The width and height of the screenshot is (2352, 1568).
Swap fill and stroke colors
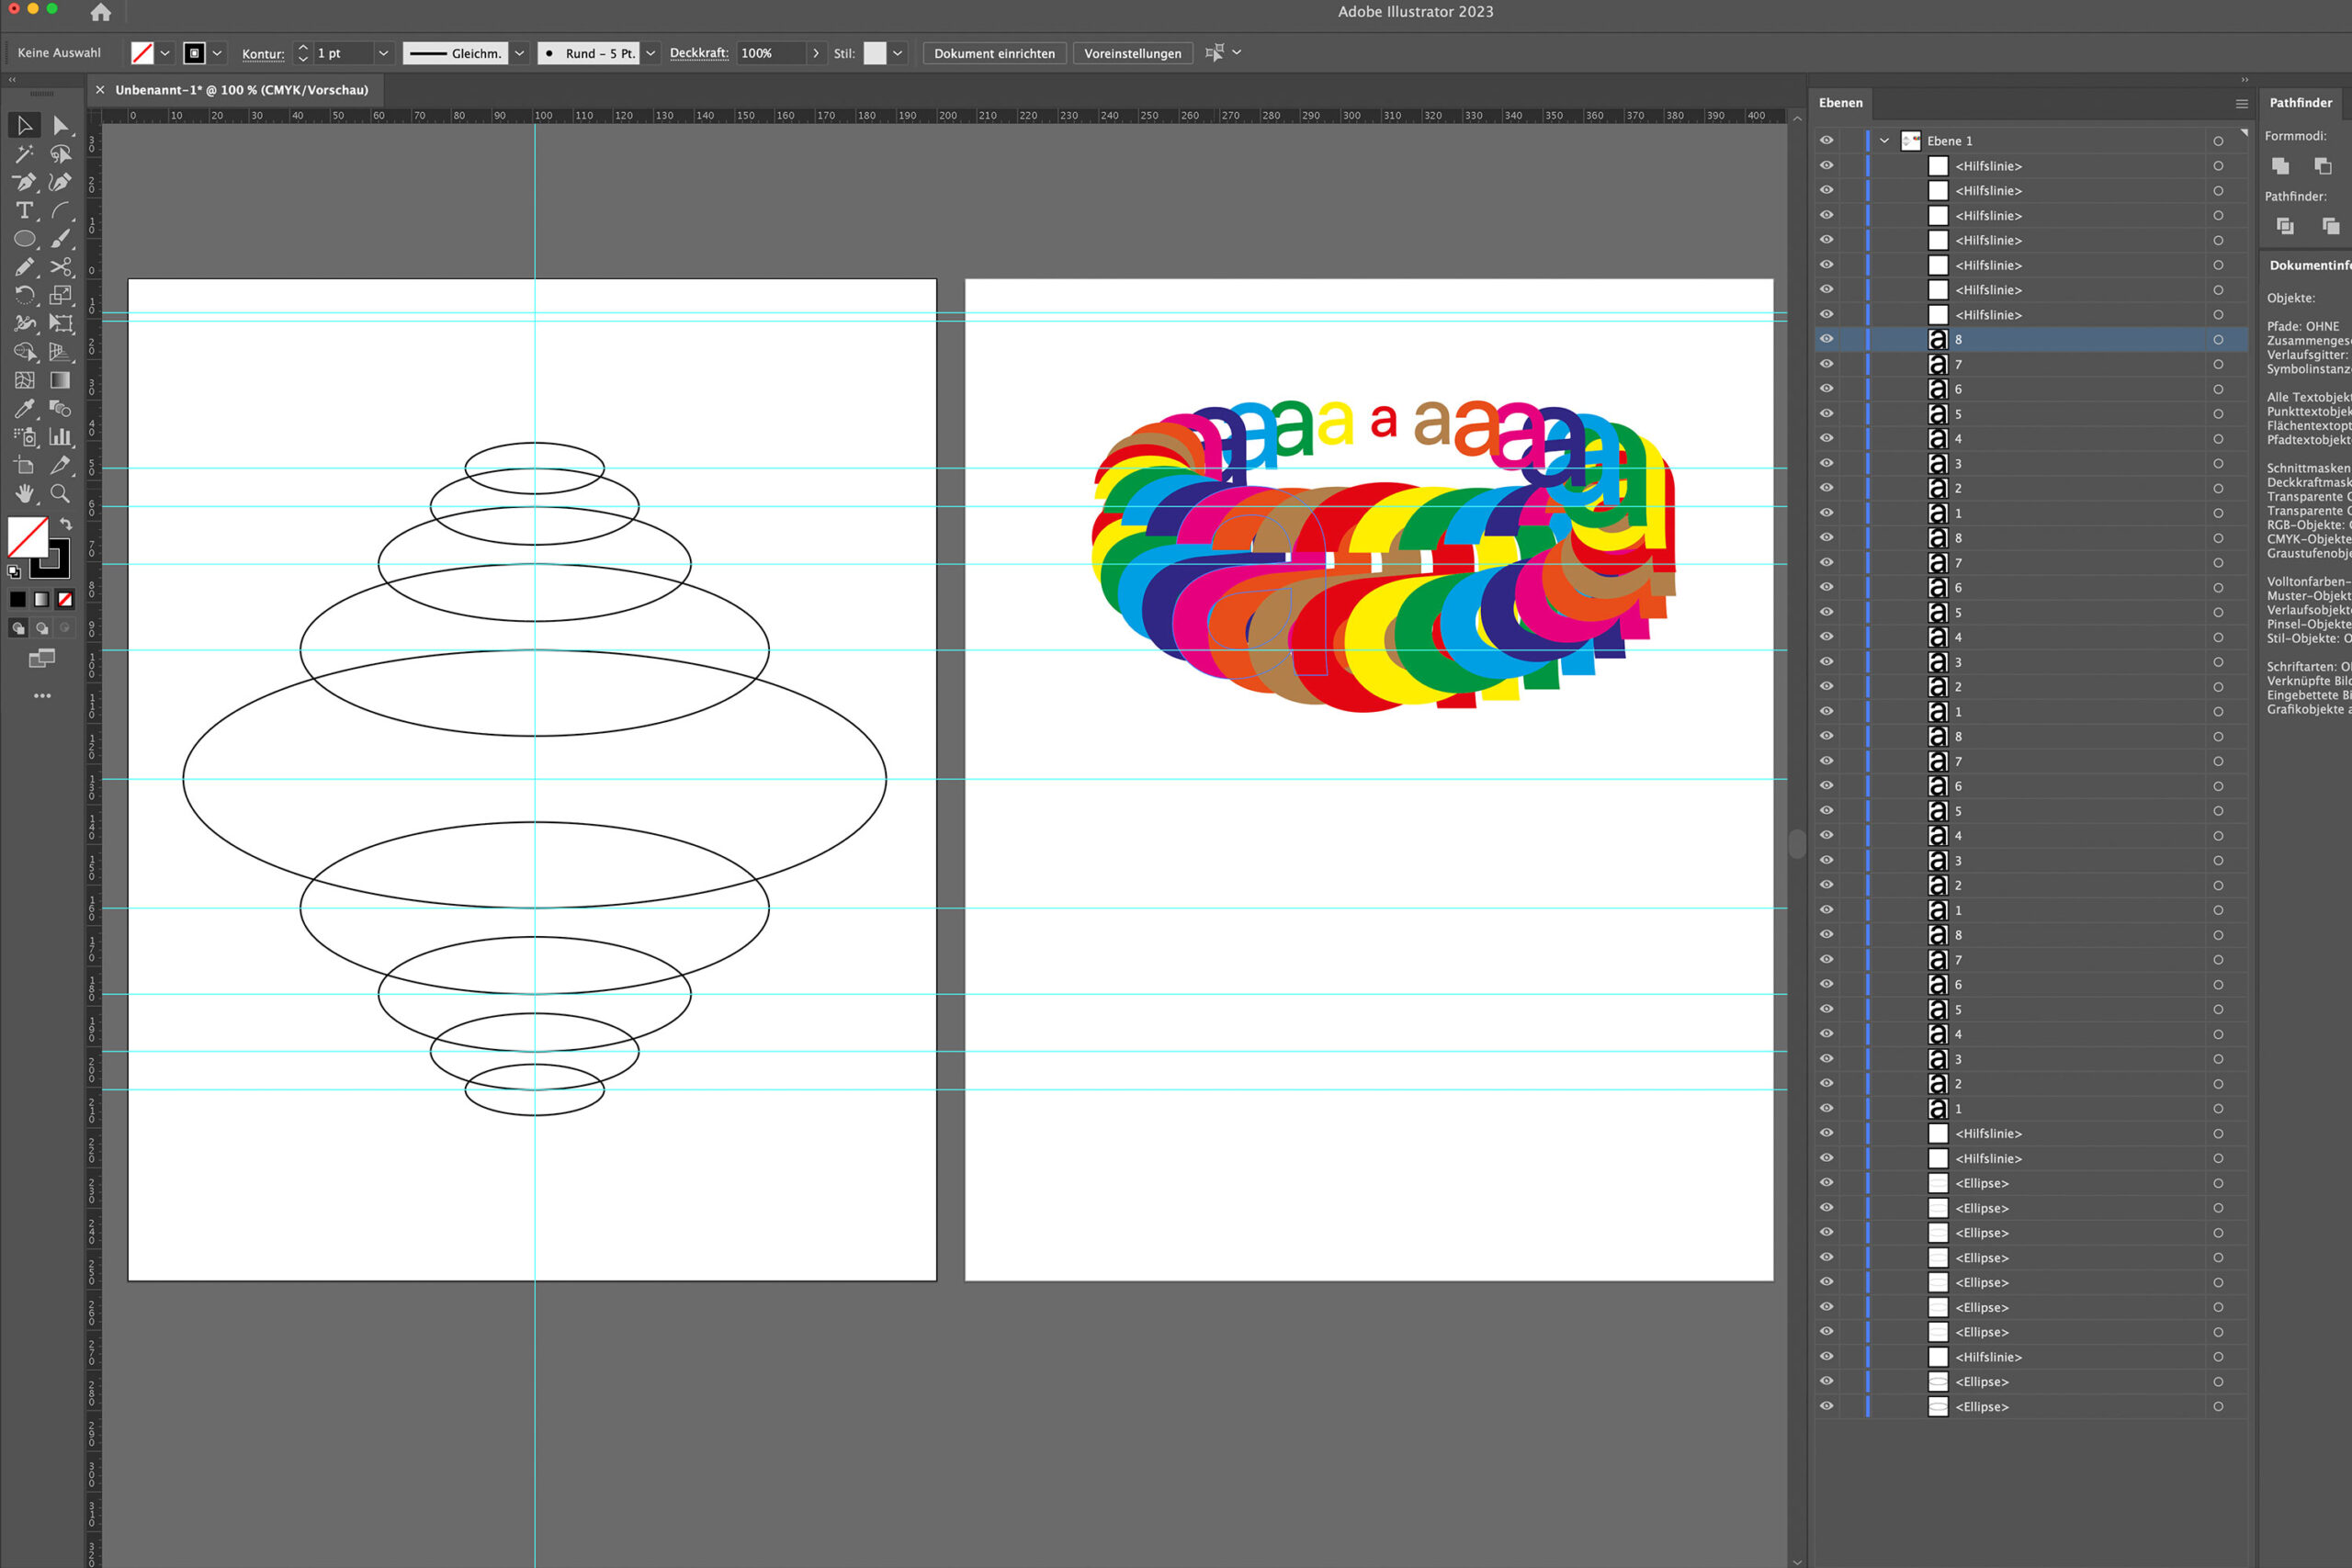pos(66,524)
